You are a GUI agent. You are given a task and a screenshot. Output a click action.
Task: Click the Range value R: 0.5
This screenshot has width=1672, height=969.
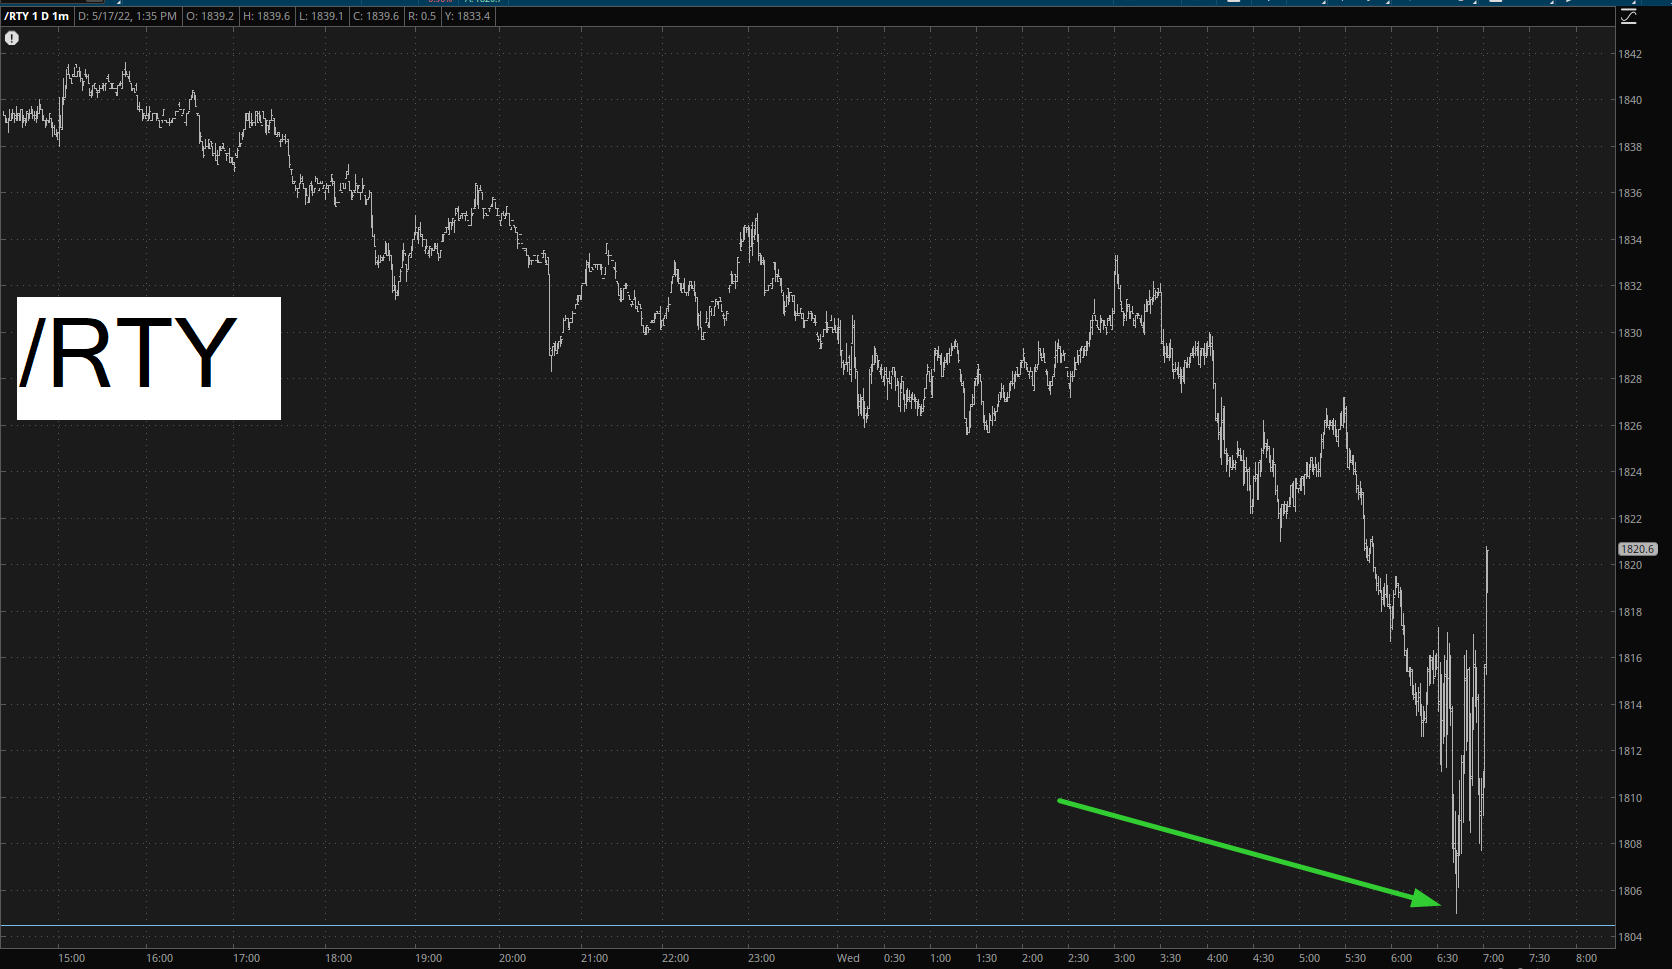pos(422,16)
